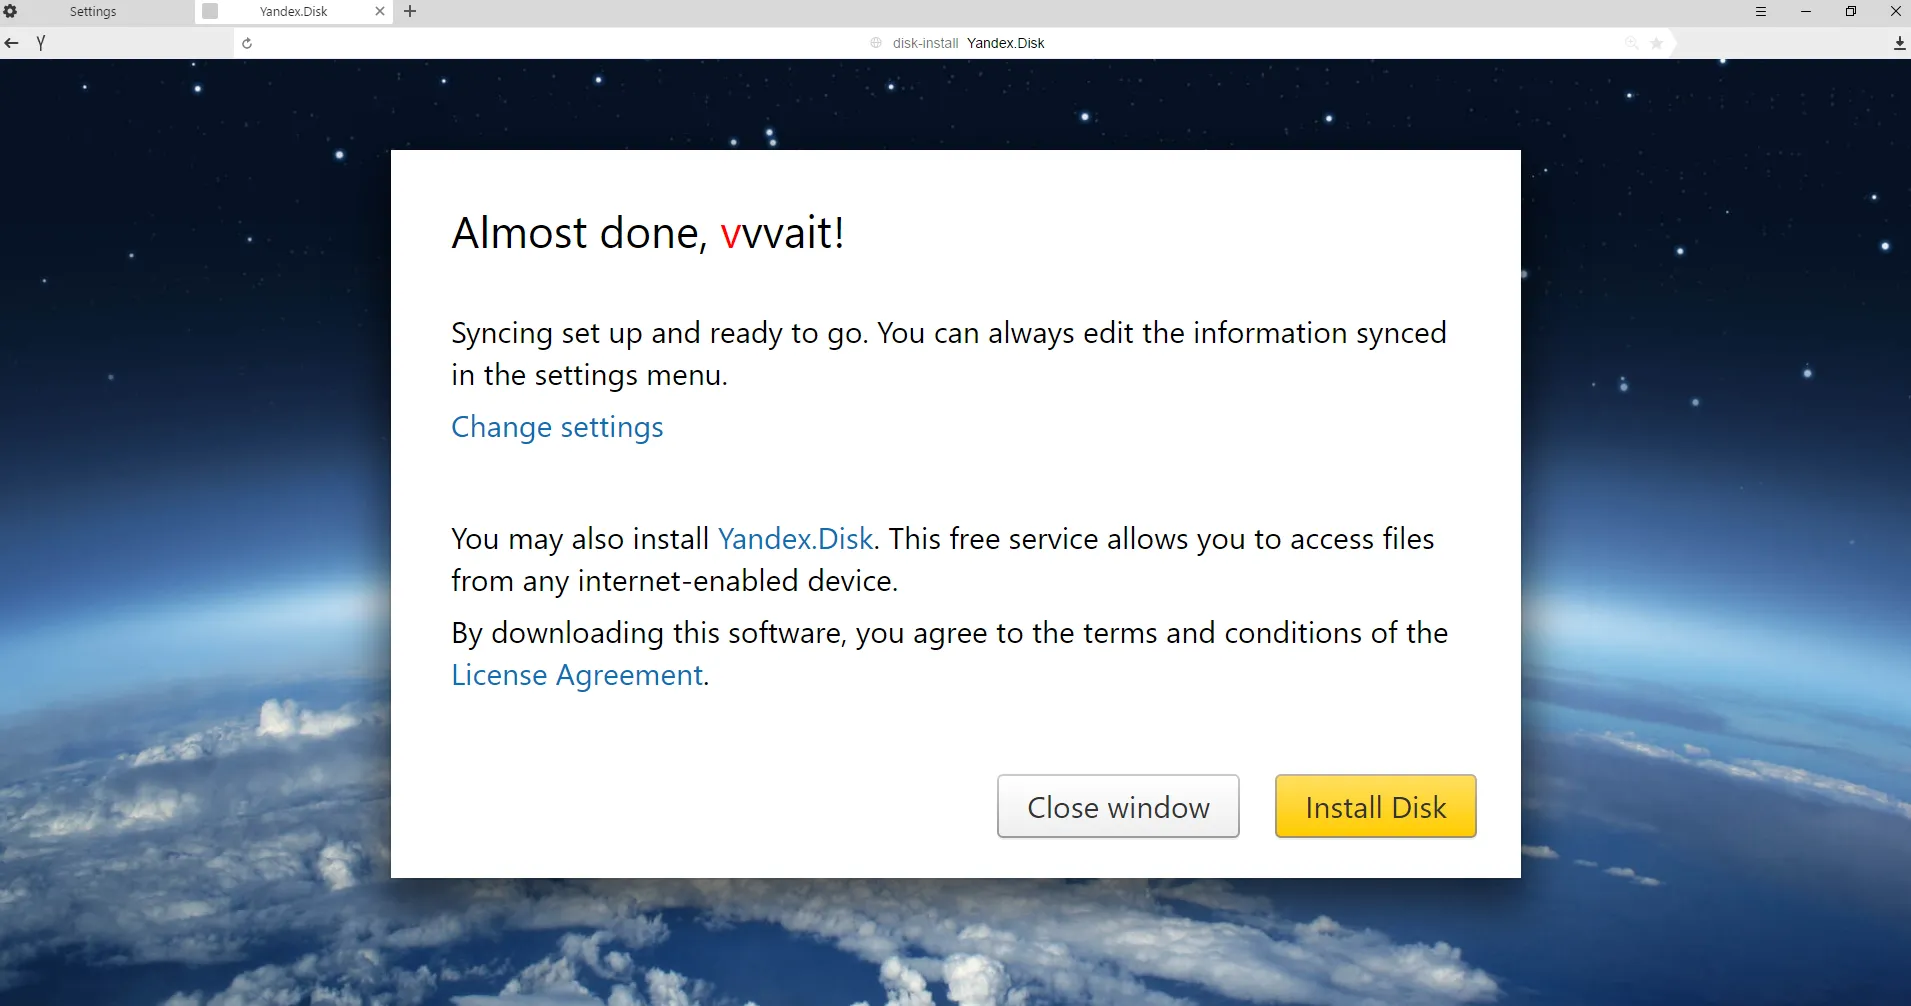Reload the current page
This screenshot has height=1006, width=1911.
(x=246, y=42)
